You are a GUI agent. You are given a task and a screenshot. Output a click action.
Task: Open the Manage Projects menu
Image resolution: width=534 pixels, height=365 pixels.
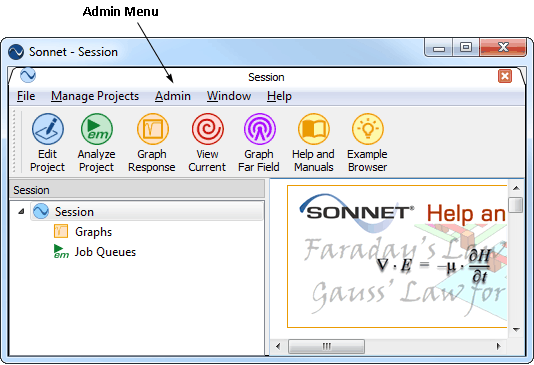coord(95,96)
